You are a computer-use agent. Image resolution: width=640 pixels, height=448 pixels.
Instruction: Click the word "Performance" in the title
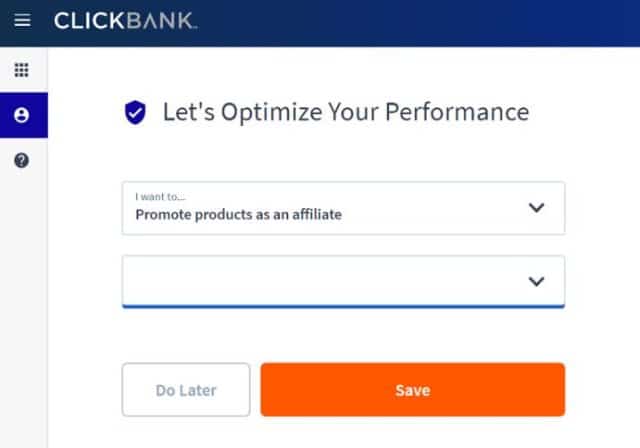(x=457, y=112)
